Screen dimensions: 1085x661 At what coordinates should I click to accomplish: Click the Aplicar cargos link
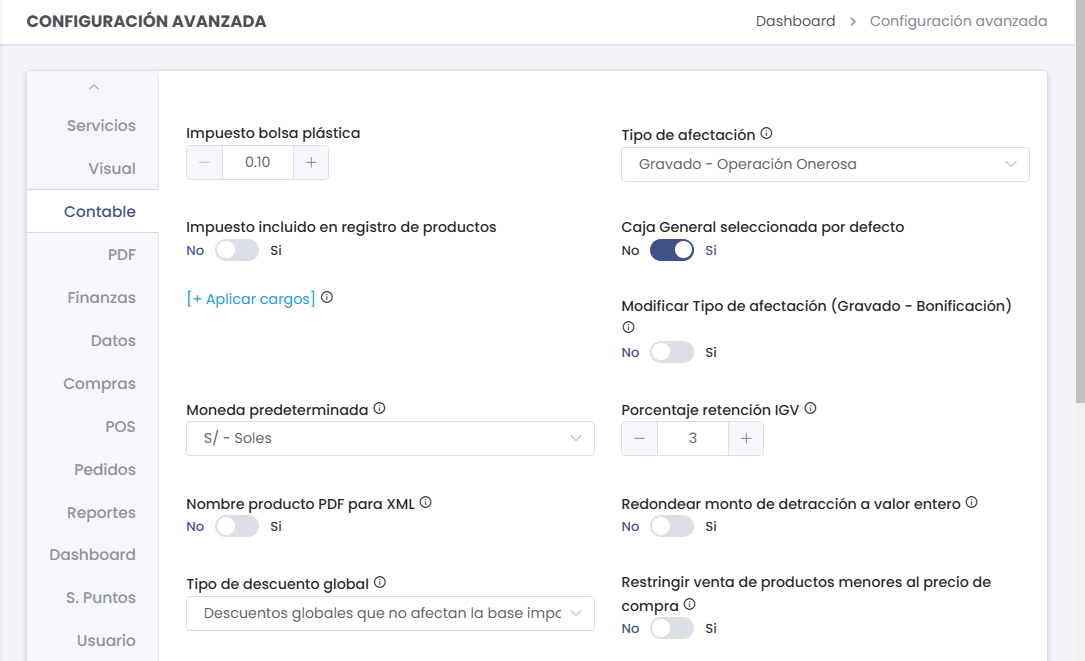pyautogui.click(x=249, y=298)
